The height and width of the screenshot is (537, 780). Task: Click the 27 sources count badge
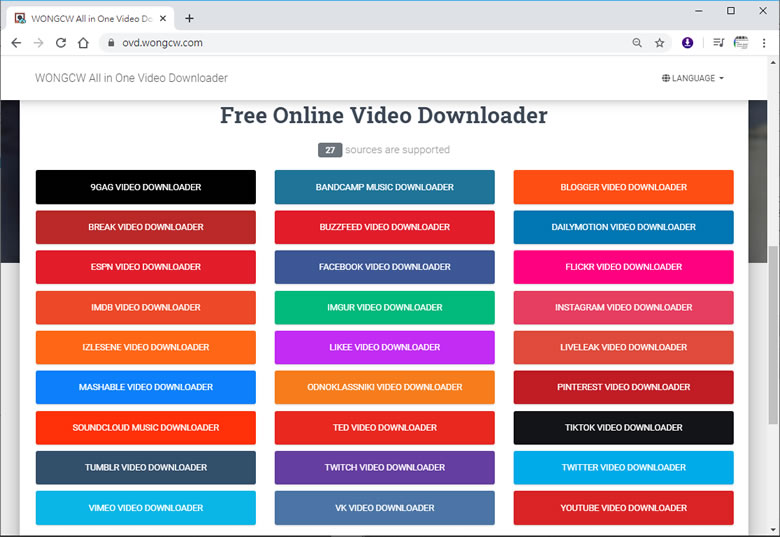click(330, 150)
